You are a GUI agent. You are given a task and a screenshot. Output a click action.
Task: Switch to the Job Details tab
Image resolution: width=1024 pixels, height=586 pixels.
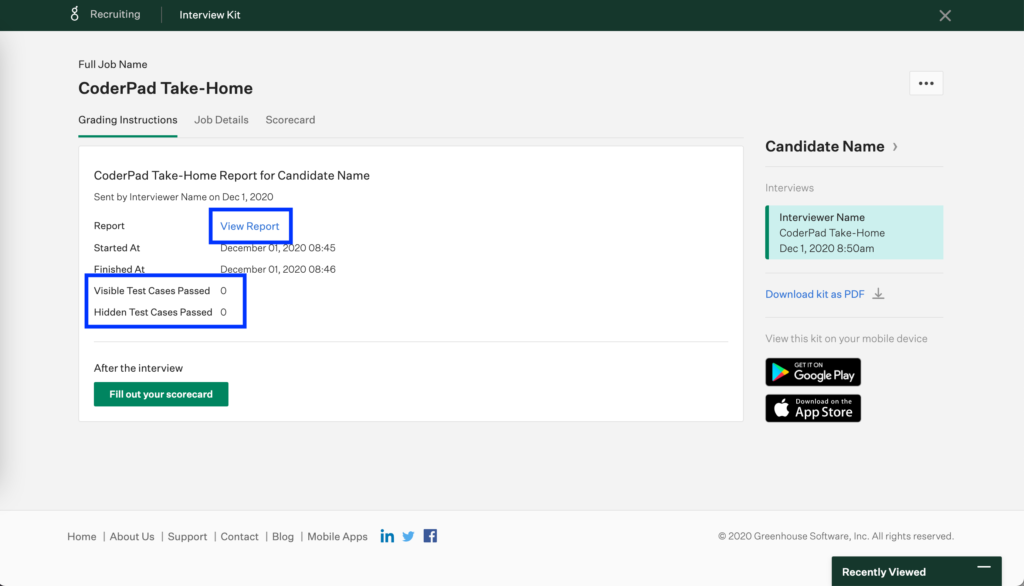coord(221,119)
